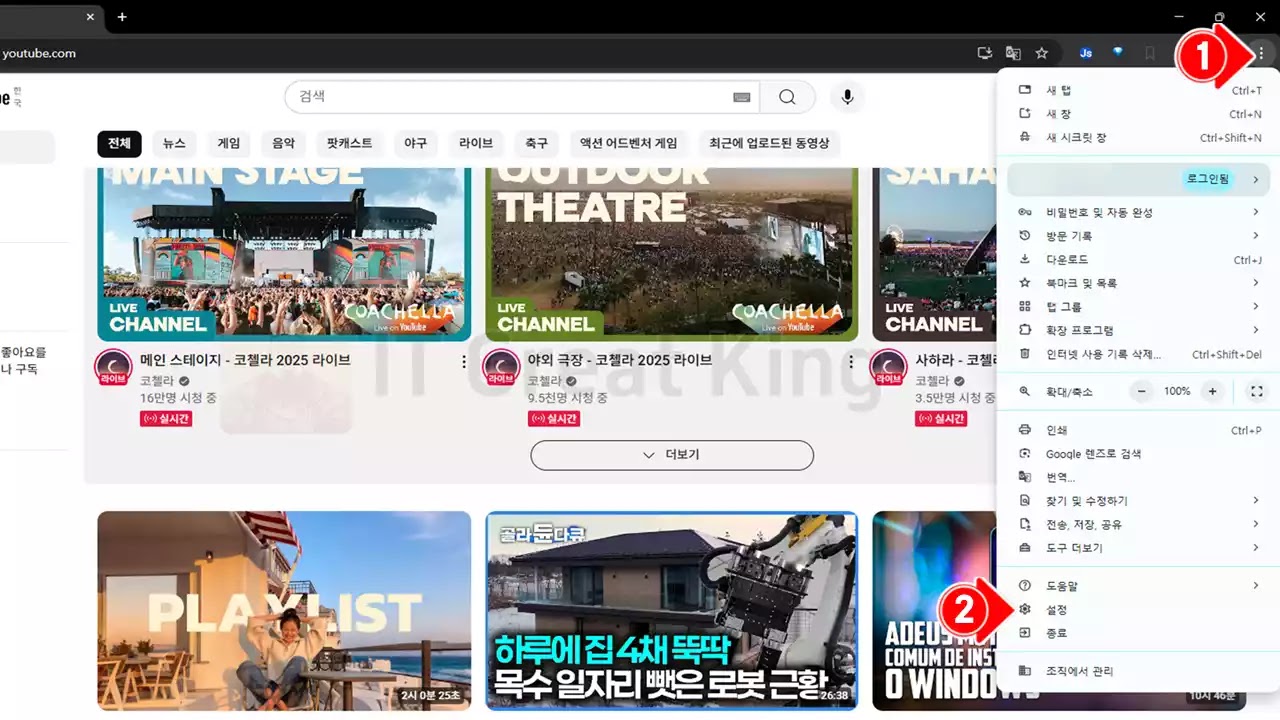Viewport: 1280px width, 720px height.
Task: Select the 게임 filter chip
Action: [229, 143]
